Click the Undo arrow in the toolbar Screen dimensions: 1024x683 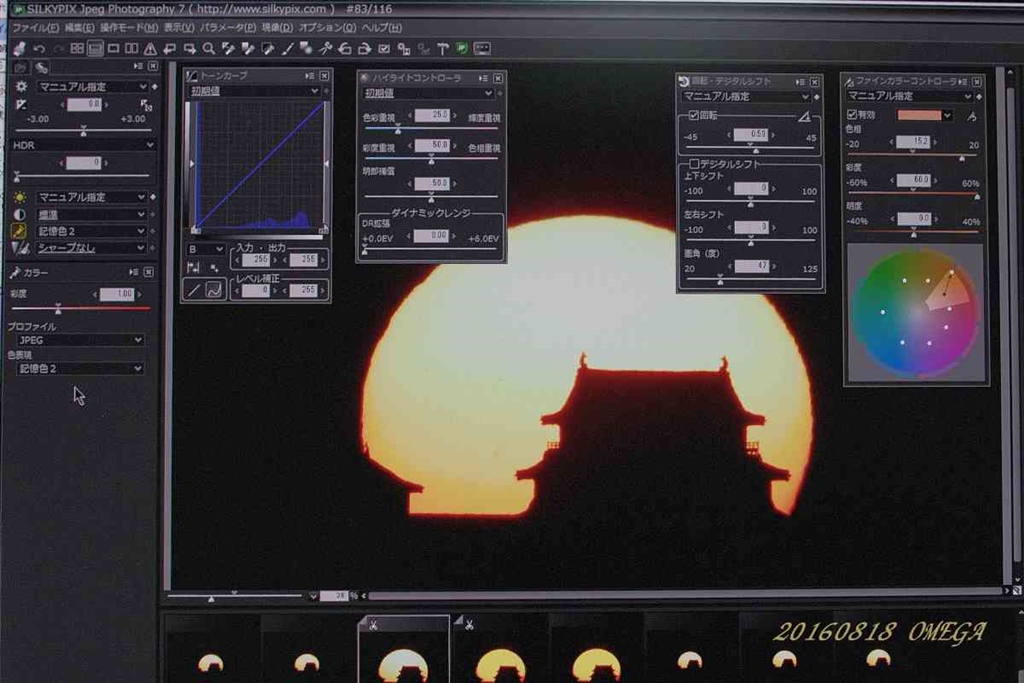pyautogui.click(x=39, y=49)
